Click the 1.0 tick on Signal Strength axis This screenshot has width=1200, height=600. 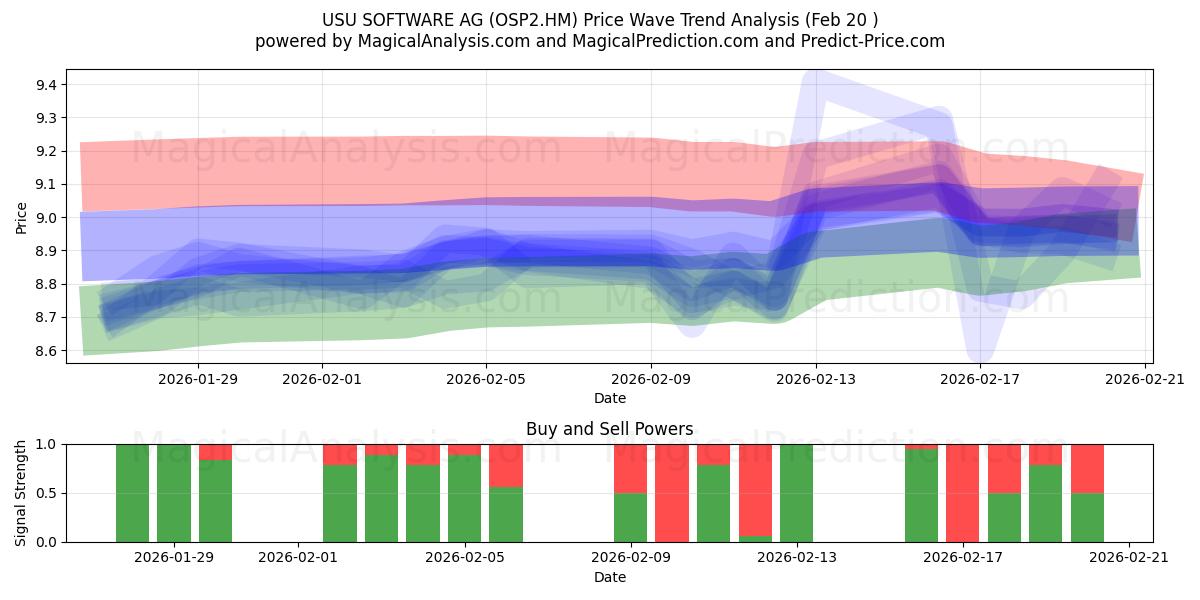coord(47,444)
